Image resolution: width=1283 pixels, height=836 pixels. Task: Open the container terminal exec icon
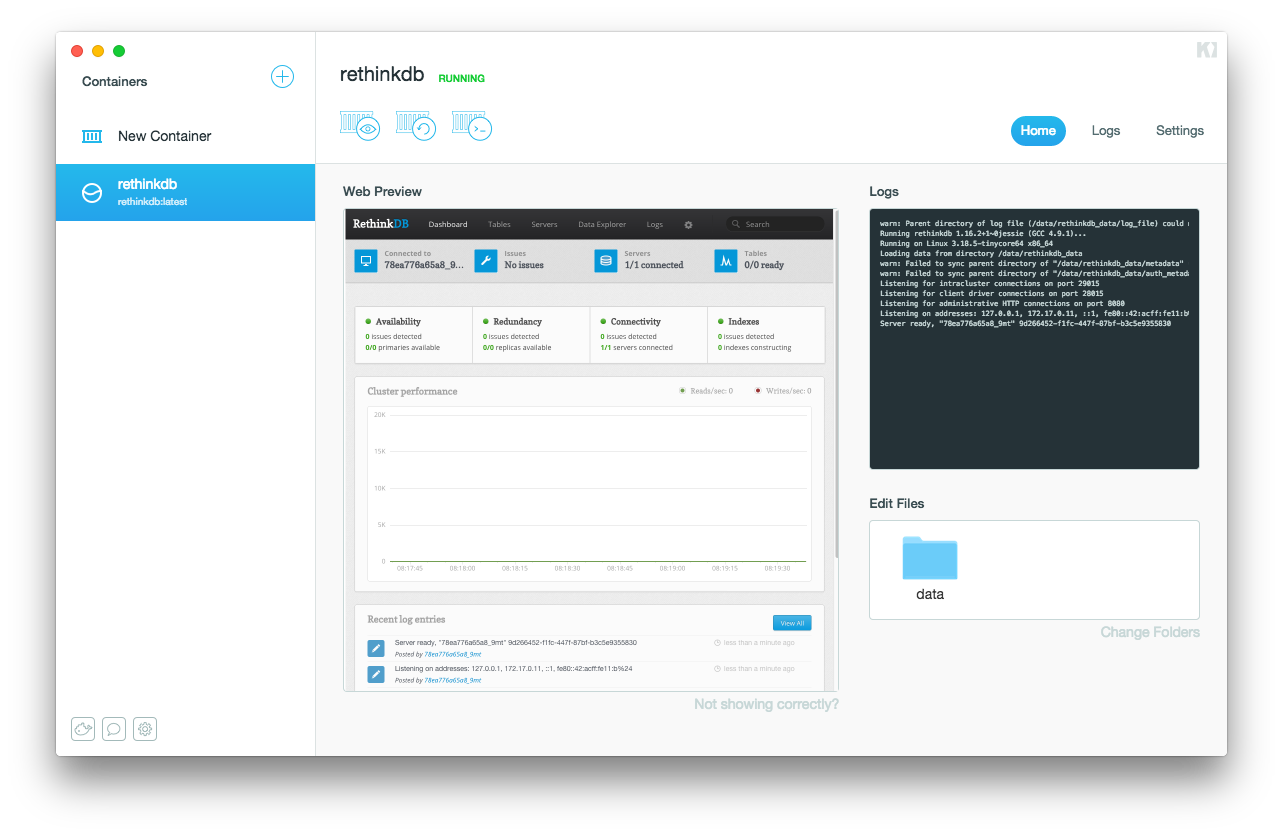472,126
